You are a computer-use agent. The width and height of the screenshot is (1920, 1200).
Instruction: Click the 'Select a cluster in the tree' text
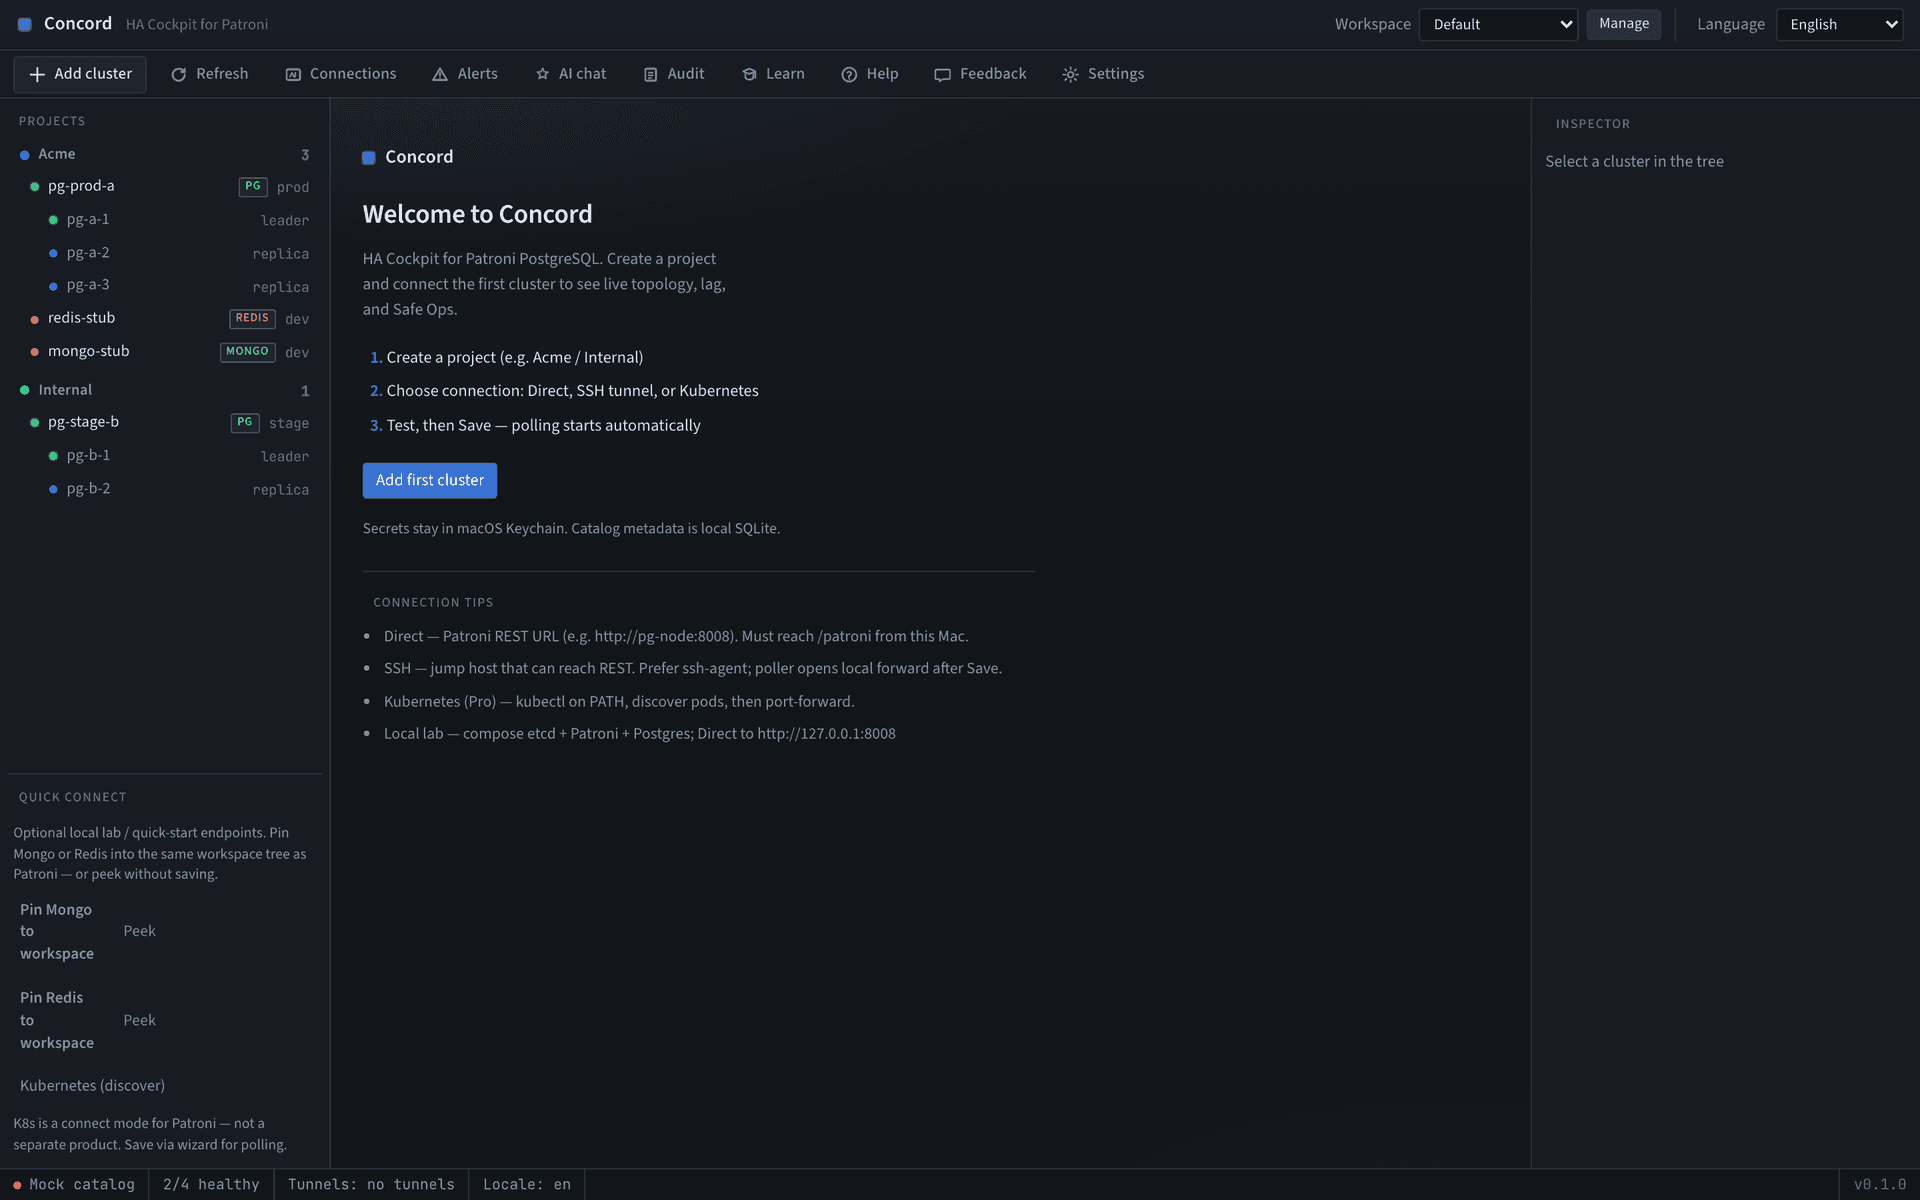1634,162
